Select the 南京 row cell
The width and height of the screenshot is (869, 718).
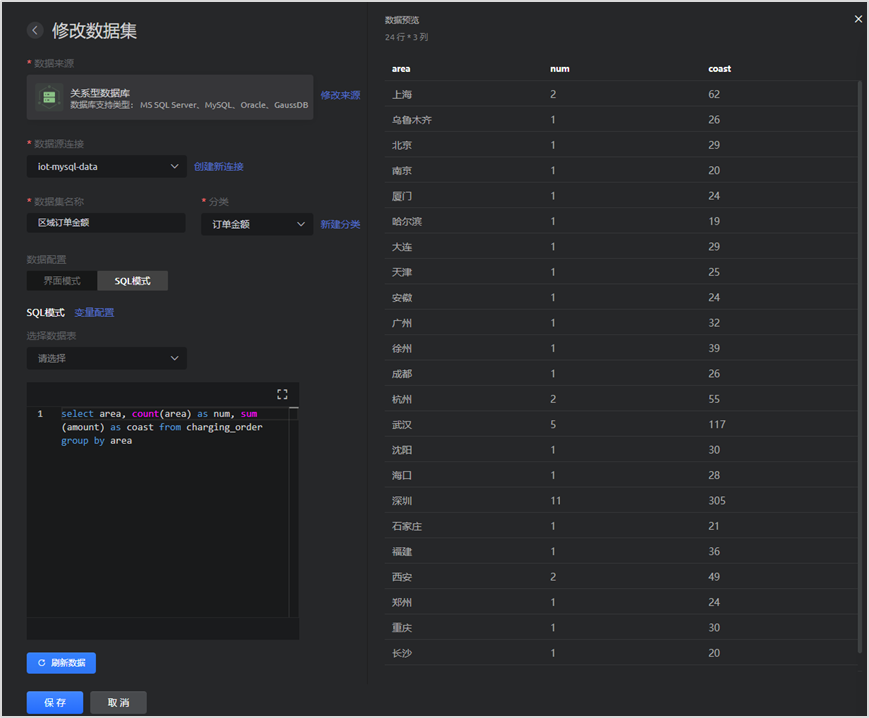pos(402,171)
